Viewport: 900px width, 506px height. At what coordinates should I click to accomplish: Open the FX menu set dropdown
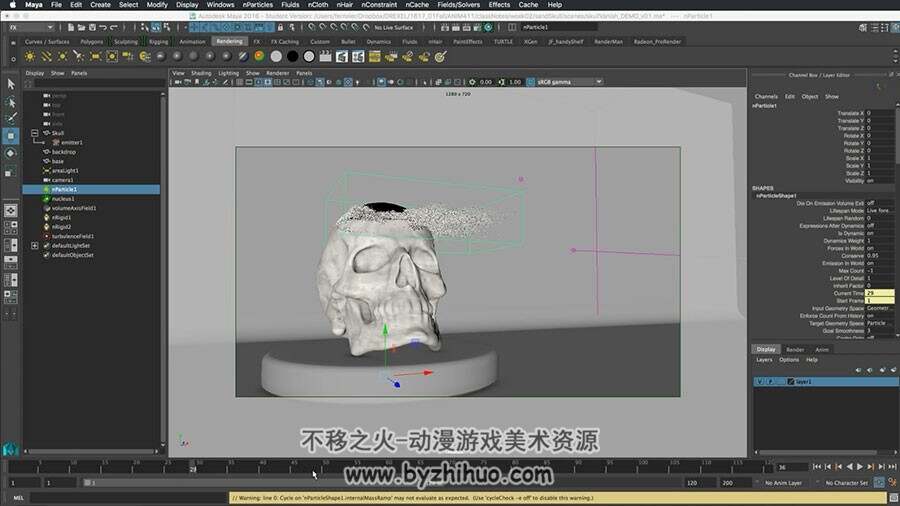31,27
